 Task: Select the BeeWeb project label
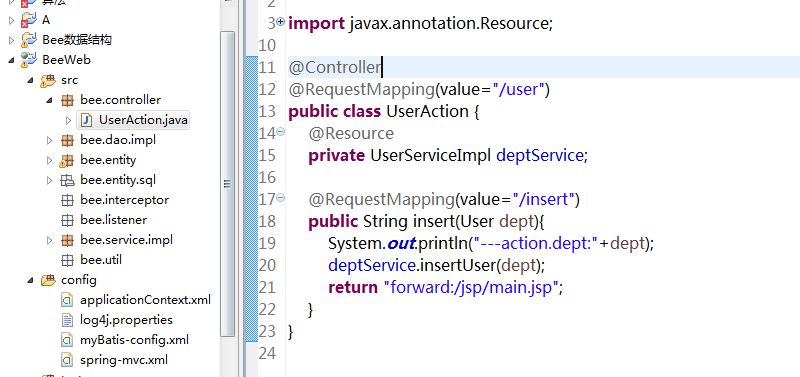[67, 60]
